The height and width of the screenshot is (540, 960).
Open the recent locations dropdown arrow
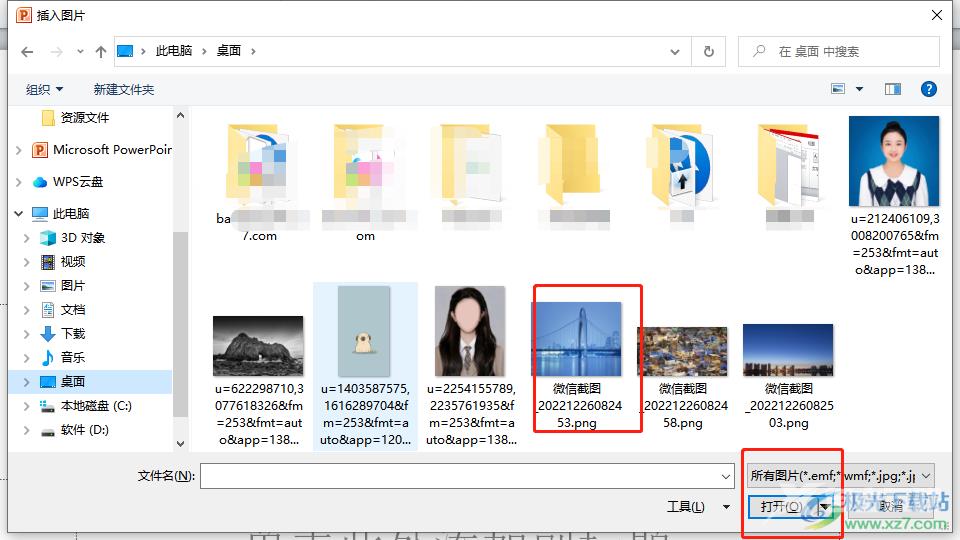[80, 52]
